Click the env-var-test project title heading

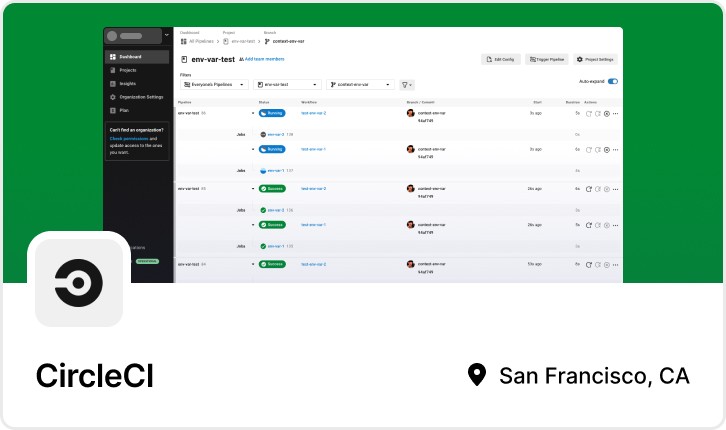(x=213, y=59)
